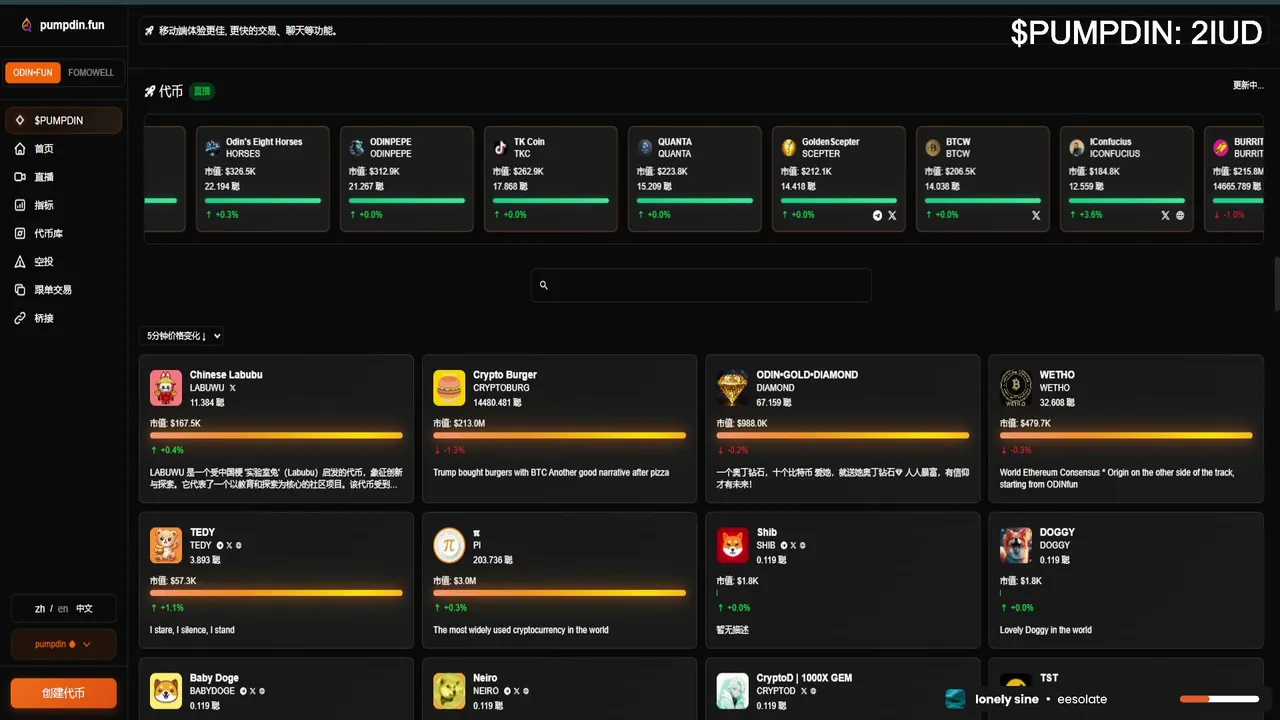1280x720 pixels.
Task: Open the 代币库 vault icon in sidebar
Action: tap(20, 233)
